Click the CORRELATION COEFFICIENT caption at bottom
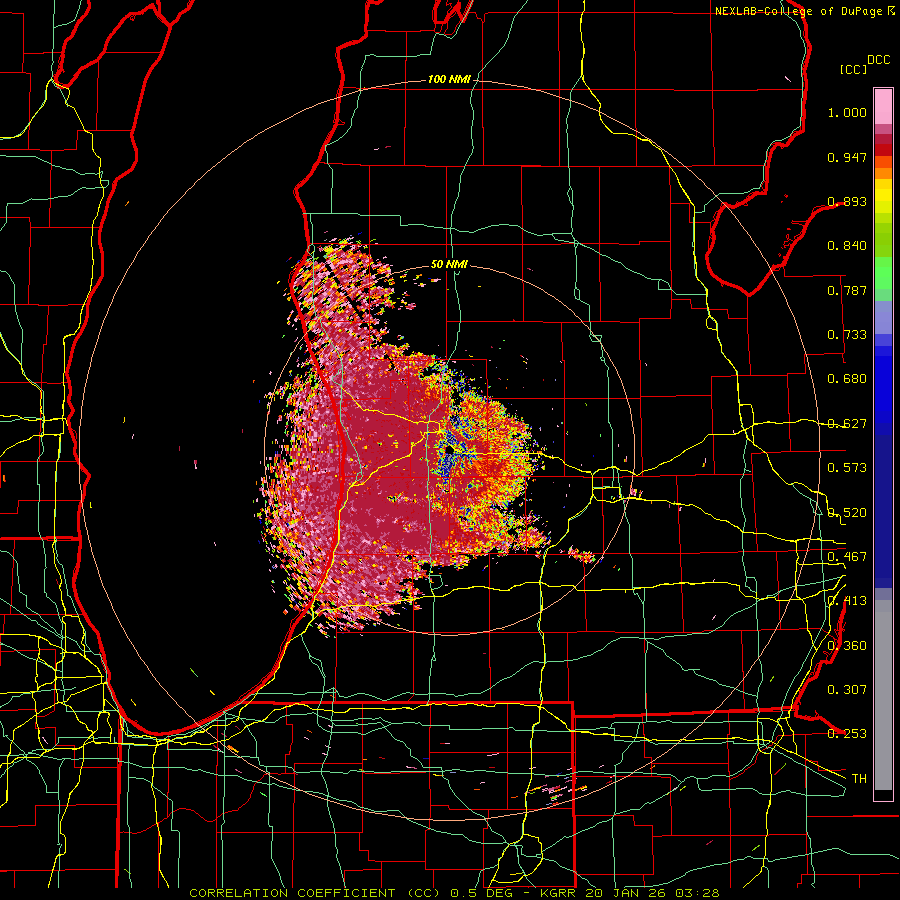900x900 pixels. pos(315,893)
